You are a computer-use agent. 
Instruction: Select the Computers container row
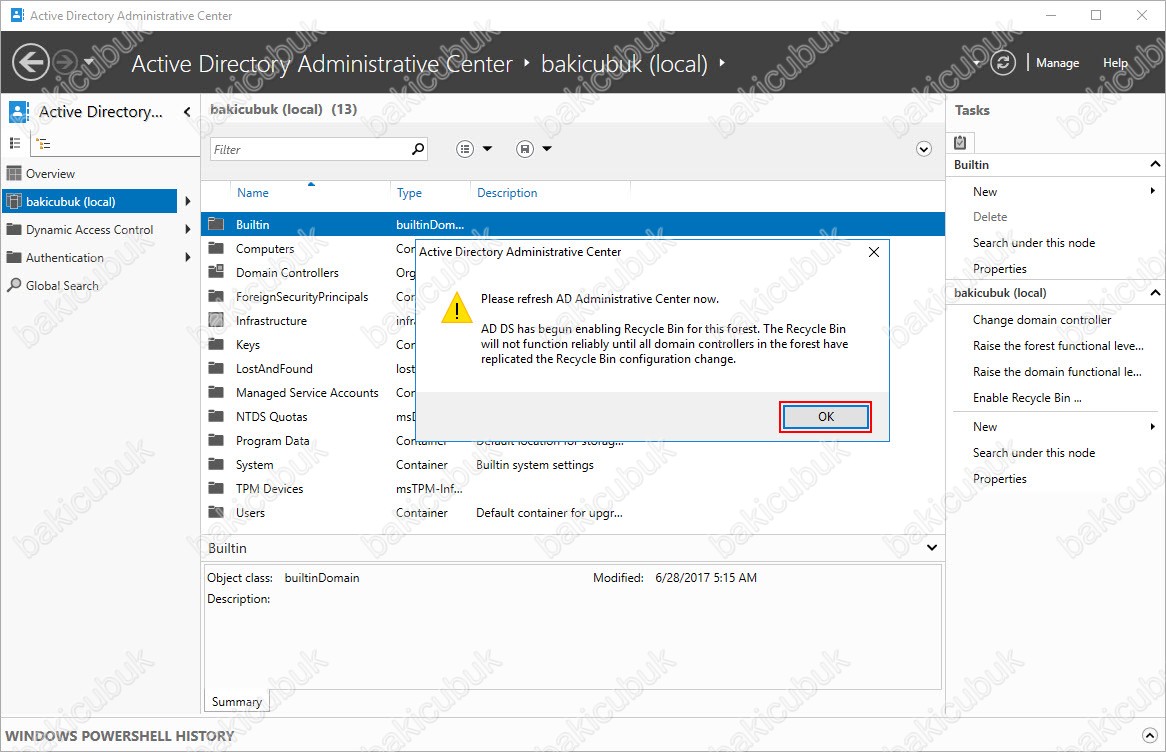tap(307, 249)
